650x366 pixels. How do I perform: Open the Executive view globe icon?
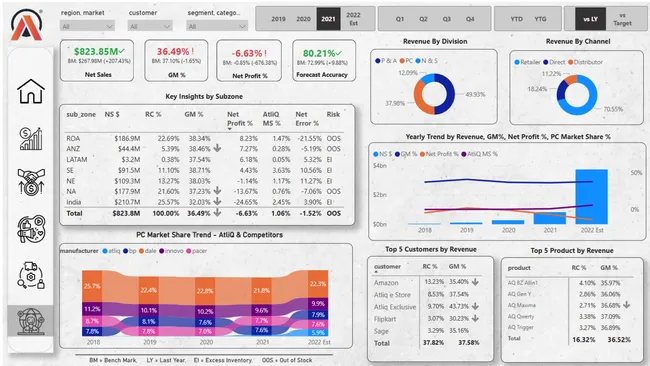click(31, 320)
